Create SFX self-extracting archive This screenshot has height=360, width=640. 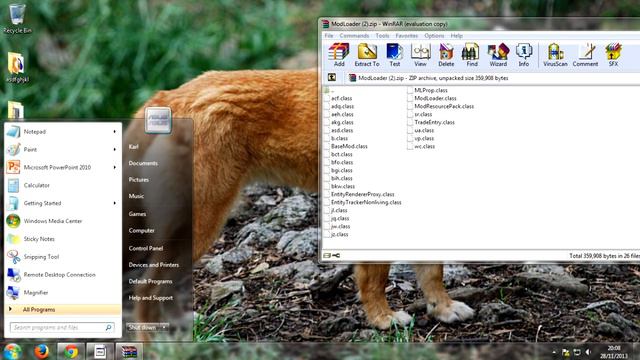[613, 54]
